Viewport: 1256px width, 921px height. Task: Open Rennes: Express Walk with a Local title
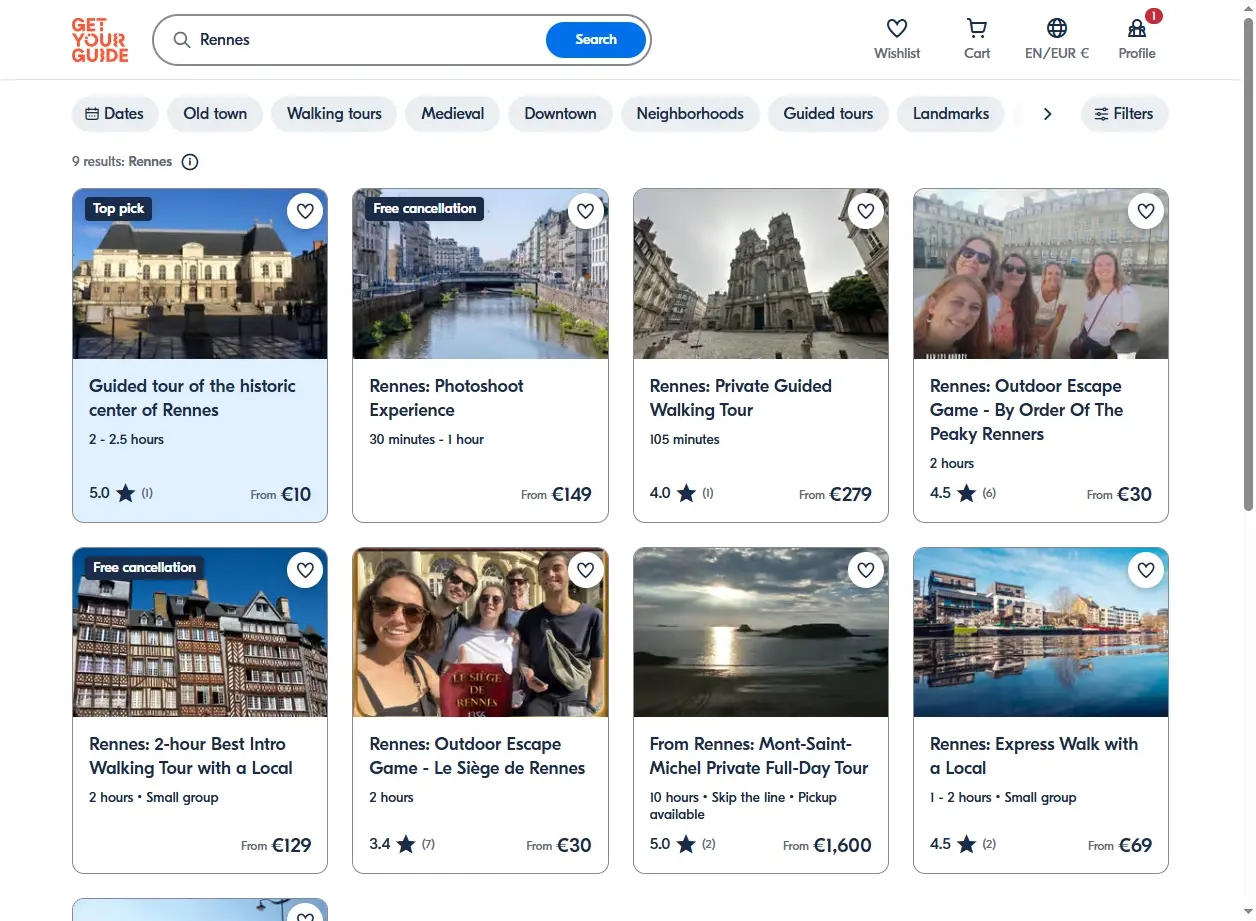tap(1034, 756)
